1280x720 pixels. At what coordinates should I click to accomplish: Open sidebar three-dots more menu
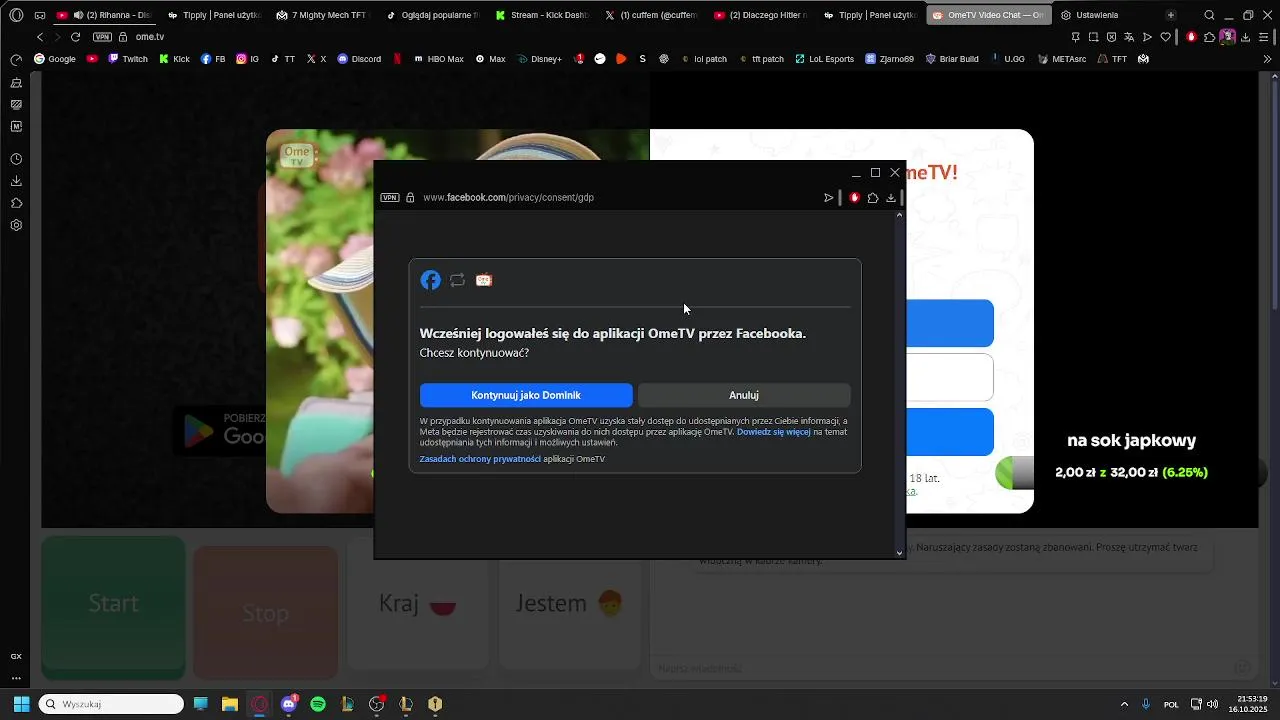pyautogui.click(x=16, y=679)
